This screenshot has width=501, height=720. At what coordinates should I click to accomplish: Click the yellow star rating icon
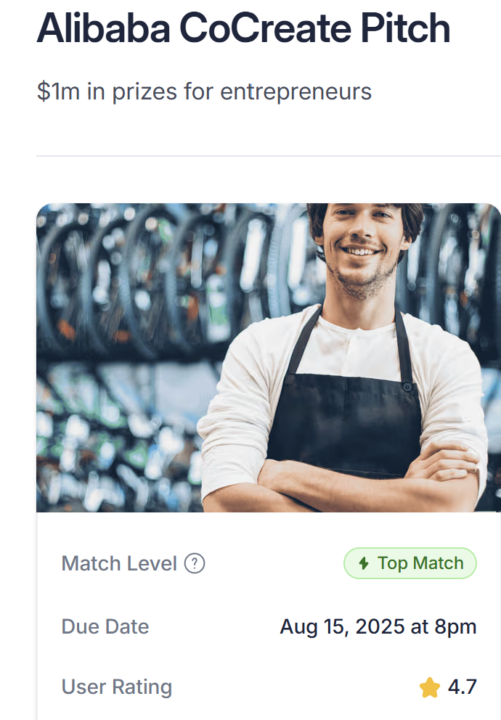click(x=430, y=688)
